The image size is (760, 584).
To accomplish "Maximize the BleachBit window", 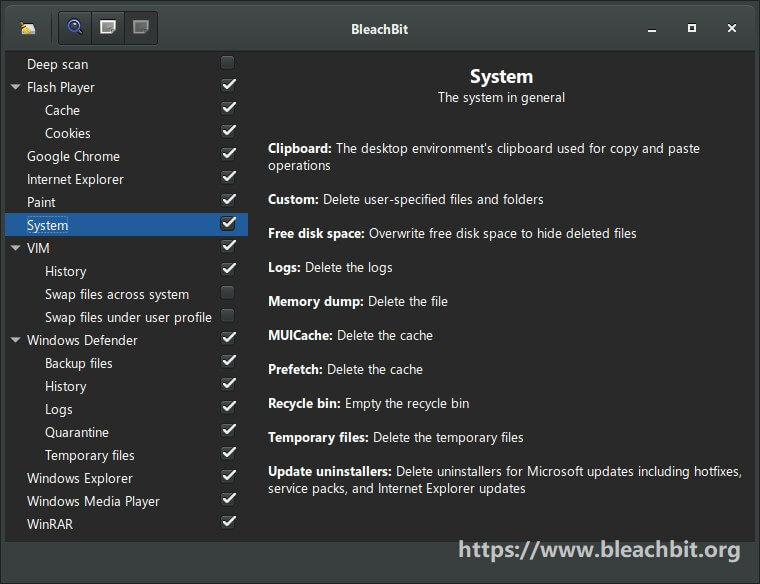I will [x=692, y=28].
